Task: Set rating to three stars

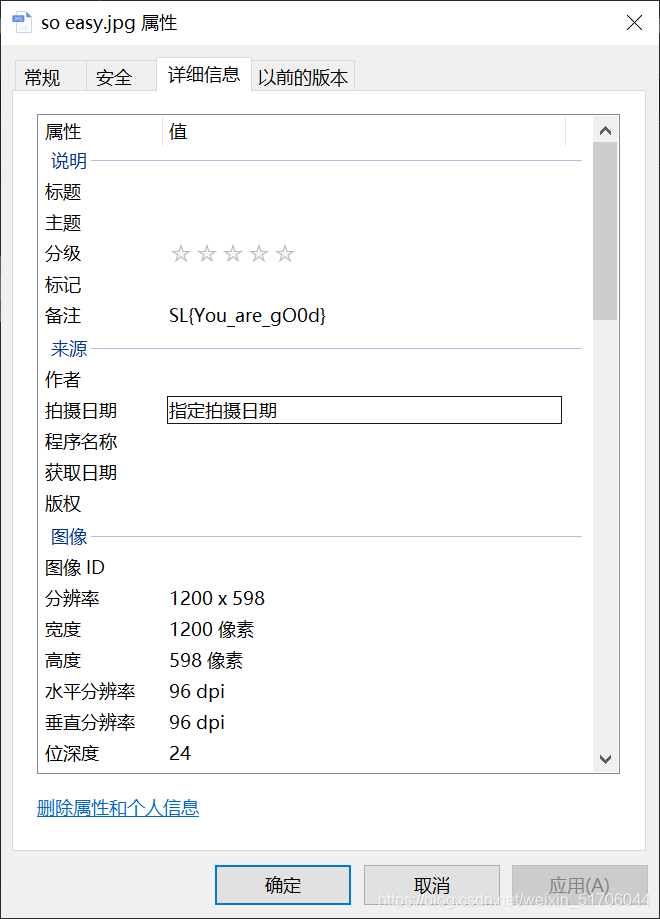Action: pyautogui.click(x=233, y=254)
